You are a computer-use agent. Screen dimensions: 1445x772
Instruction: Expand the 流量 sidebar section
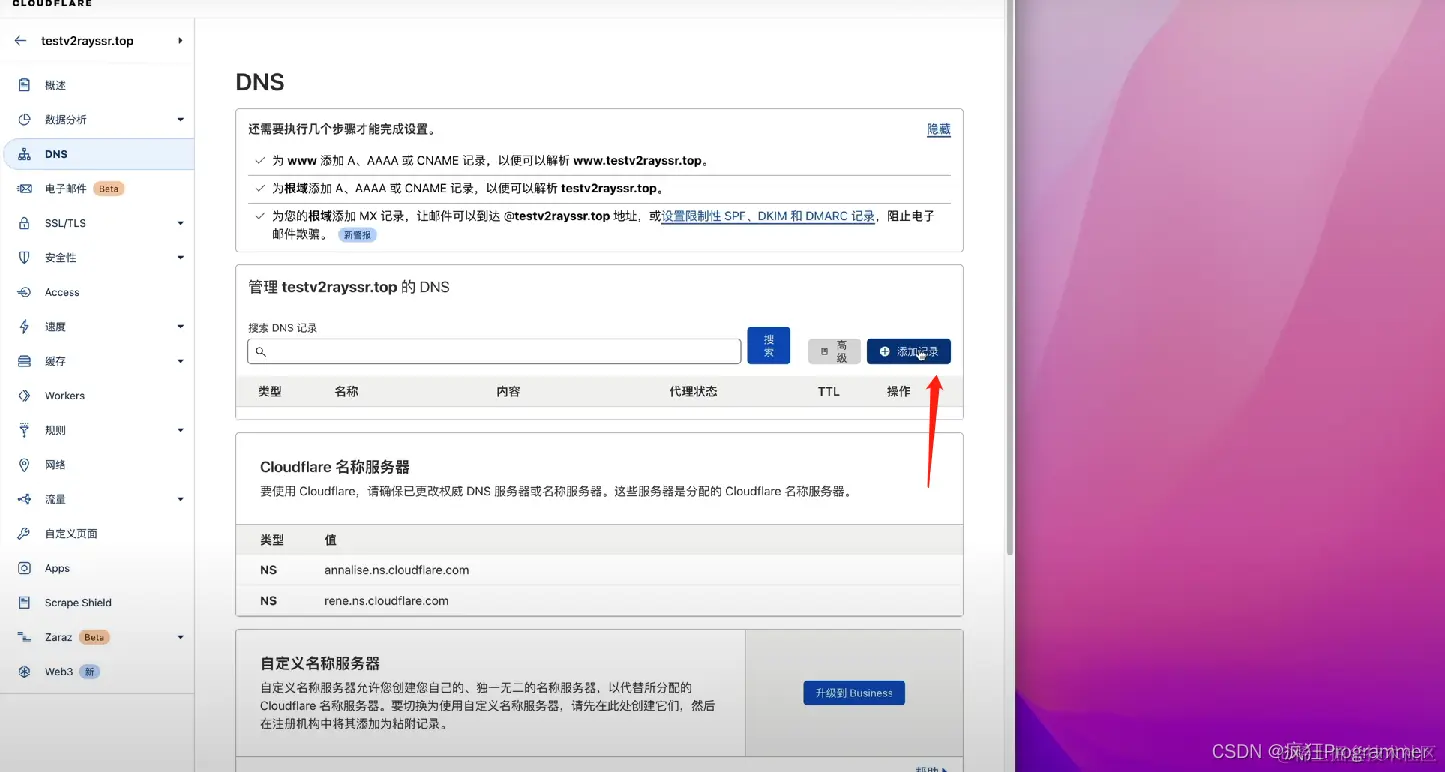[180, 498]
